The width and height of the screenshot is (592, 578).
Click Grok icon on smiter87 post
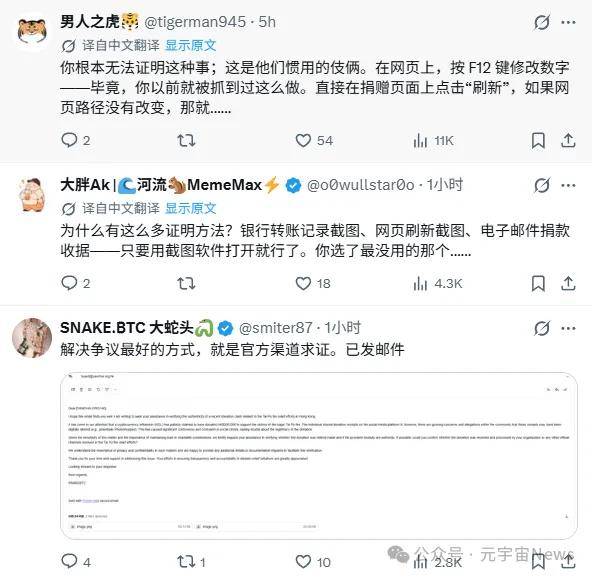click(x=542, y=328)
